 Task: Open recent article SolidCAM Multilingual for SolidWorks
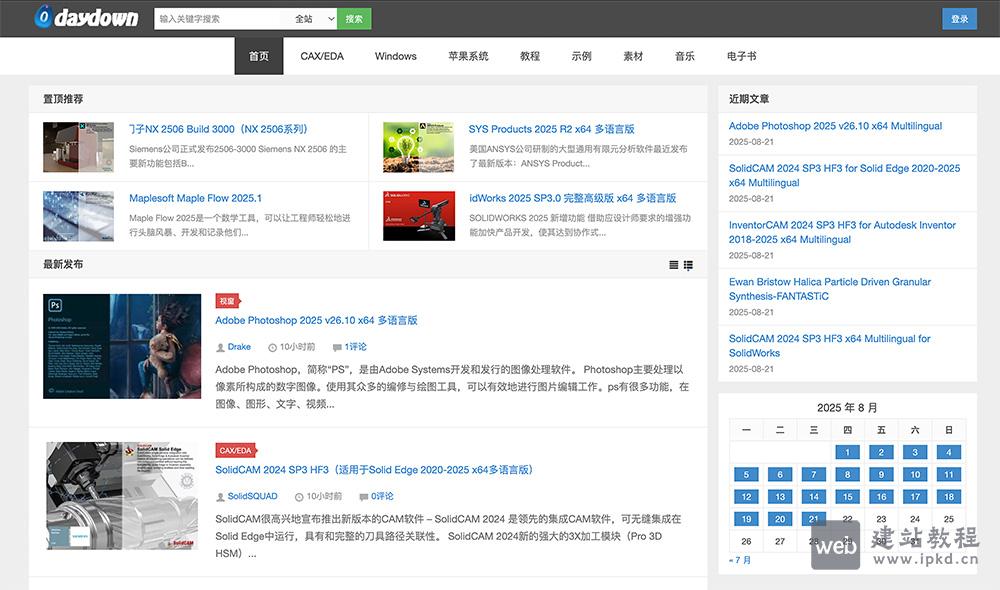coord(829,346)
